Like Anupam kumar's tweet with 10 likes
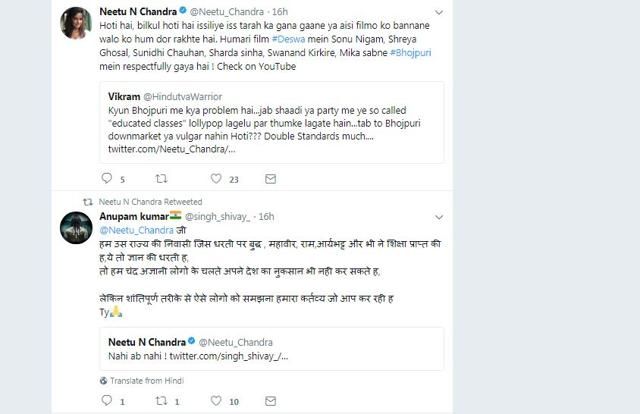640x414 pixels. [x=216, y=401]
